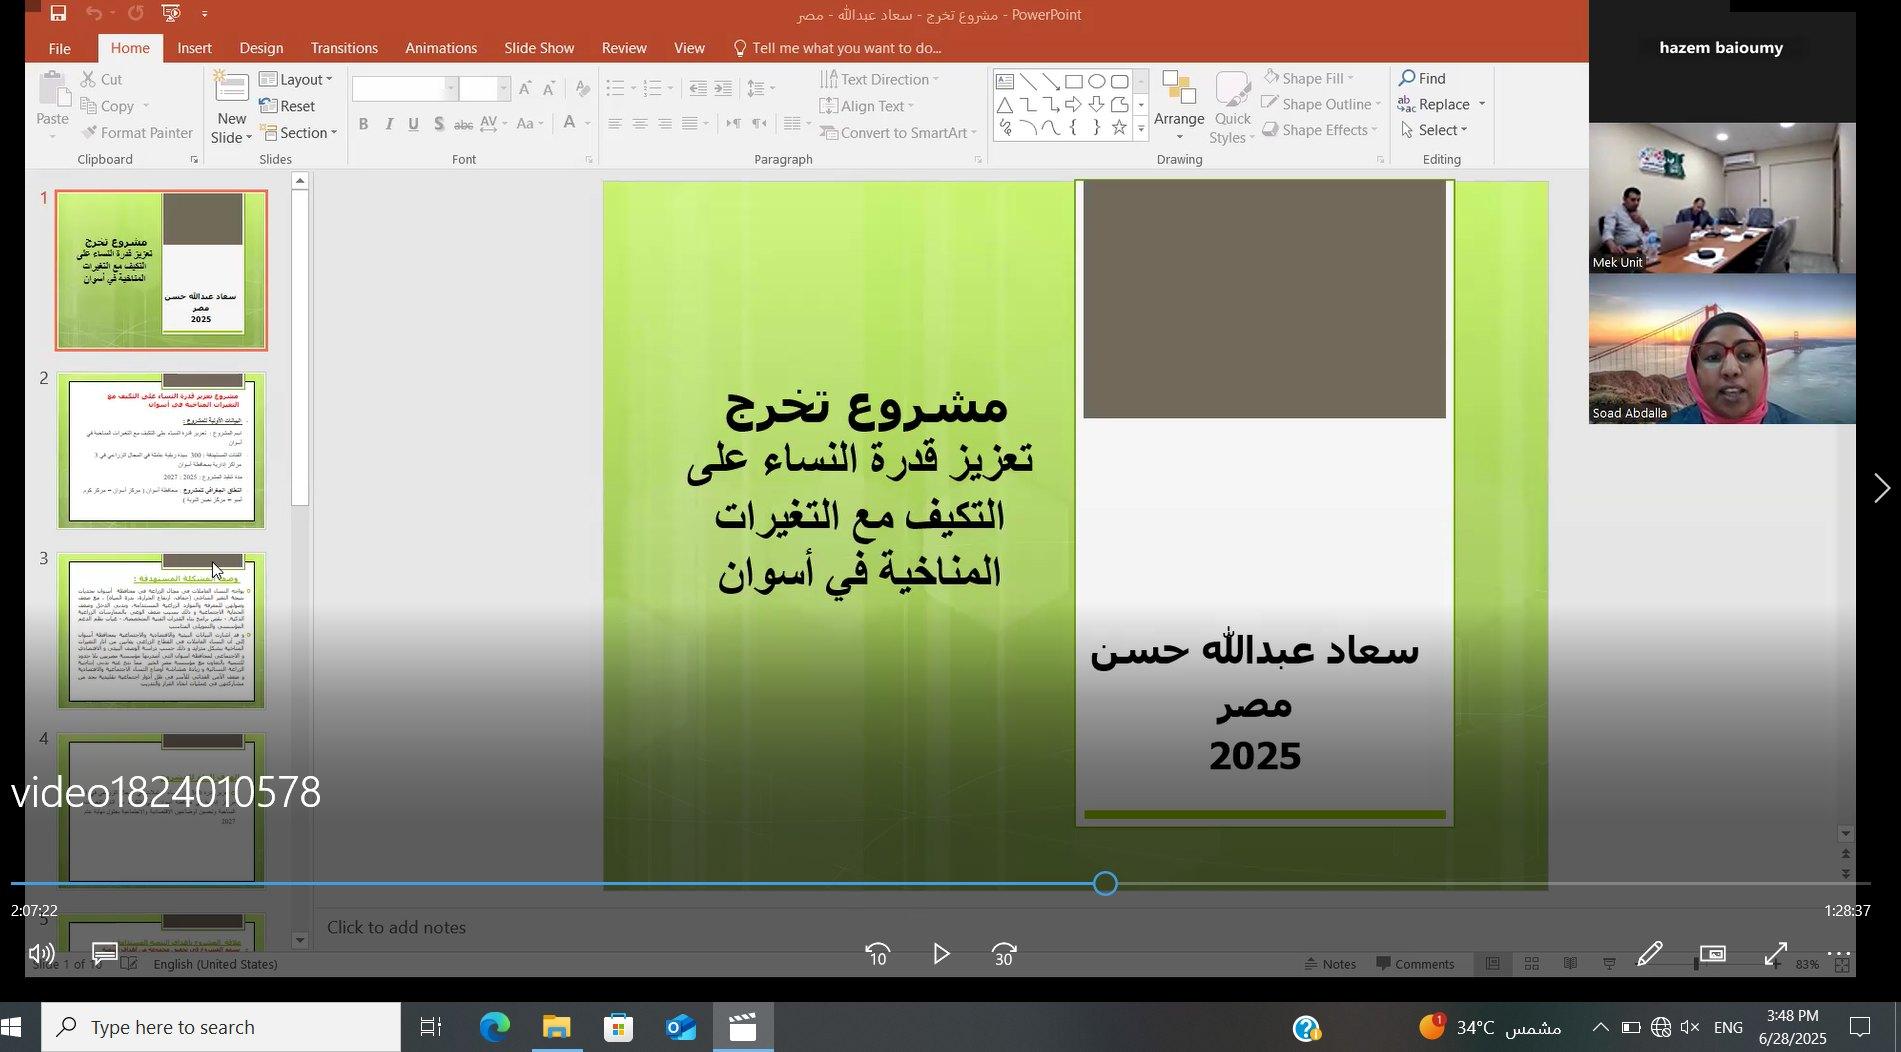This screenshot has height=1052, width=1901.
Task: Open Customize Quick Access Toolbar arrow
Action: [205, 14]
